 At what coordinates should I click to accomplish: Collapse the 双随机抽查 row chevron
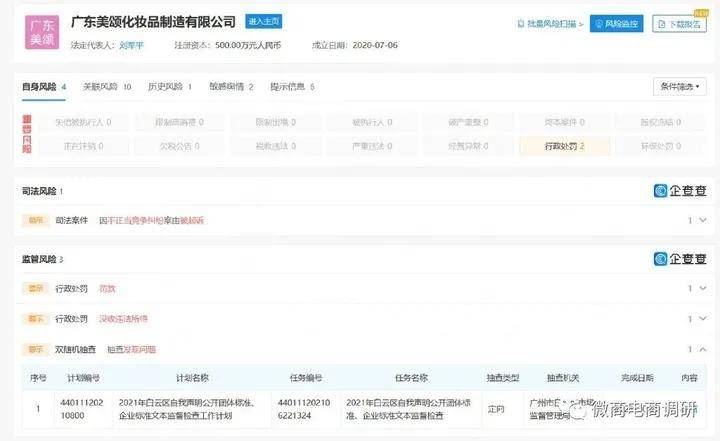[x=703, y=350]
